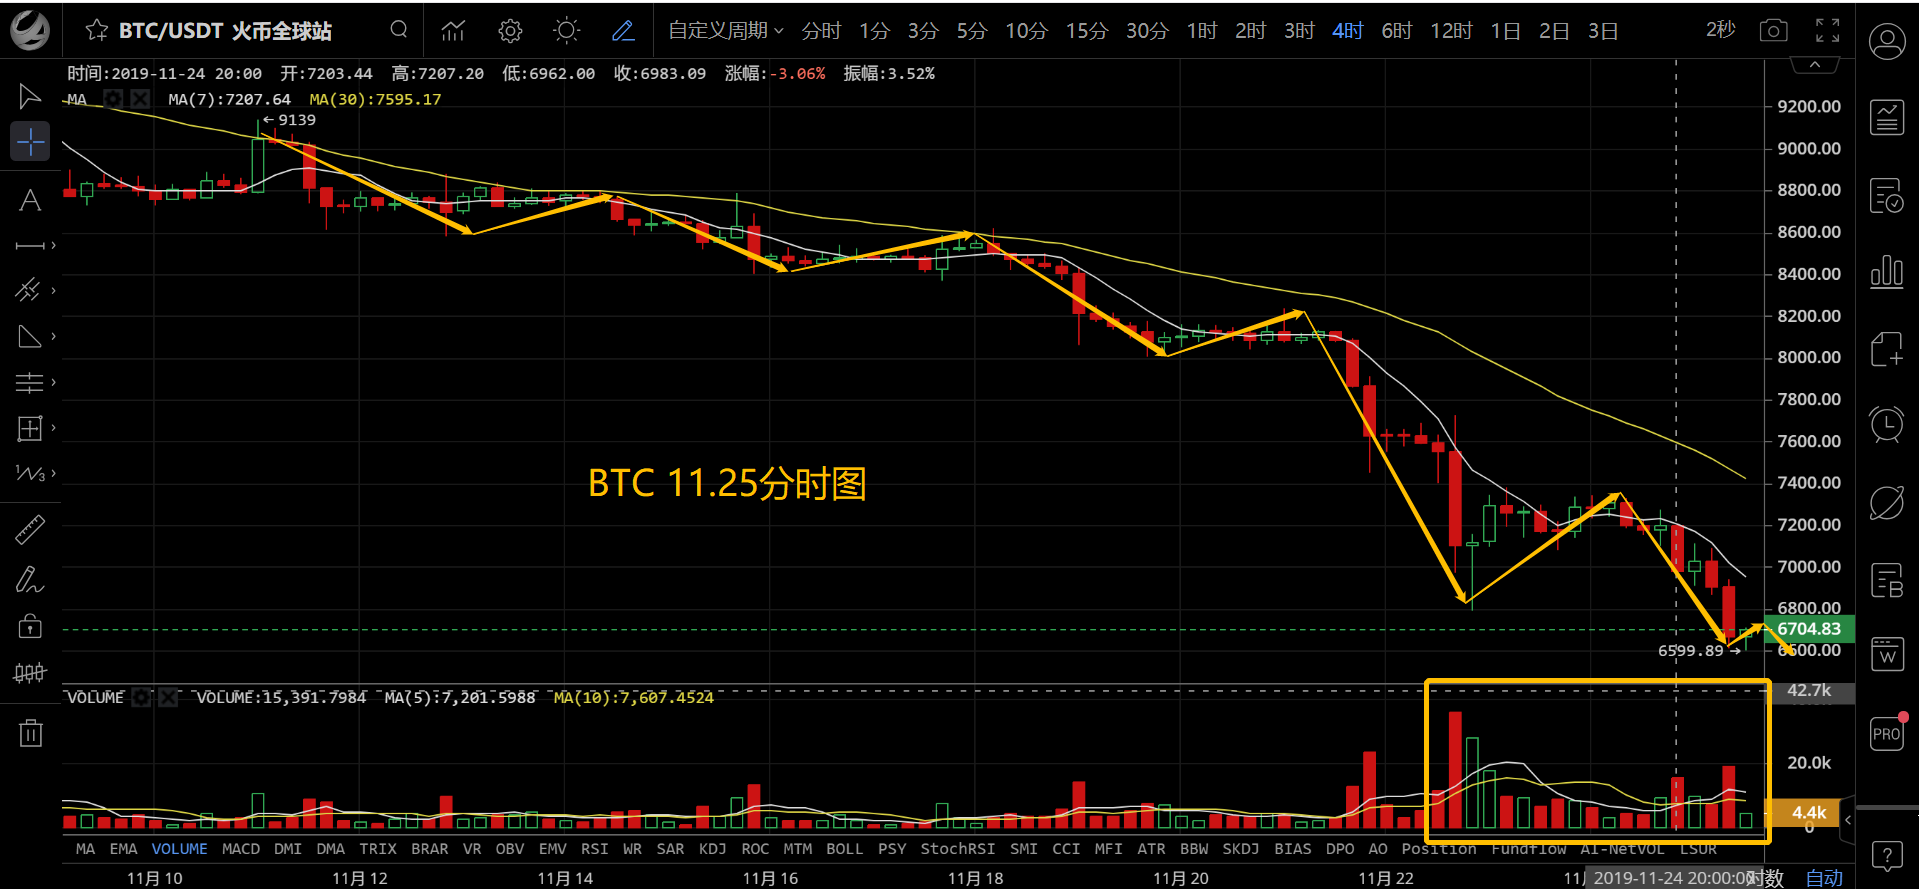Expand the 自定义周期 custom period dropdown
This screenshot has width=1919, height=889.
(x=726, y=31)
